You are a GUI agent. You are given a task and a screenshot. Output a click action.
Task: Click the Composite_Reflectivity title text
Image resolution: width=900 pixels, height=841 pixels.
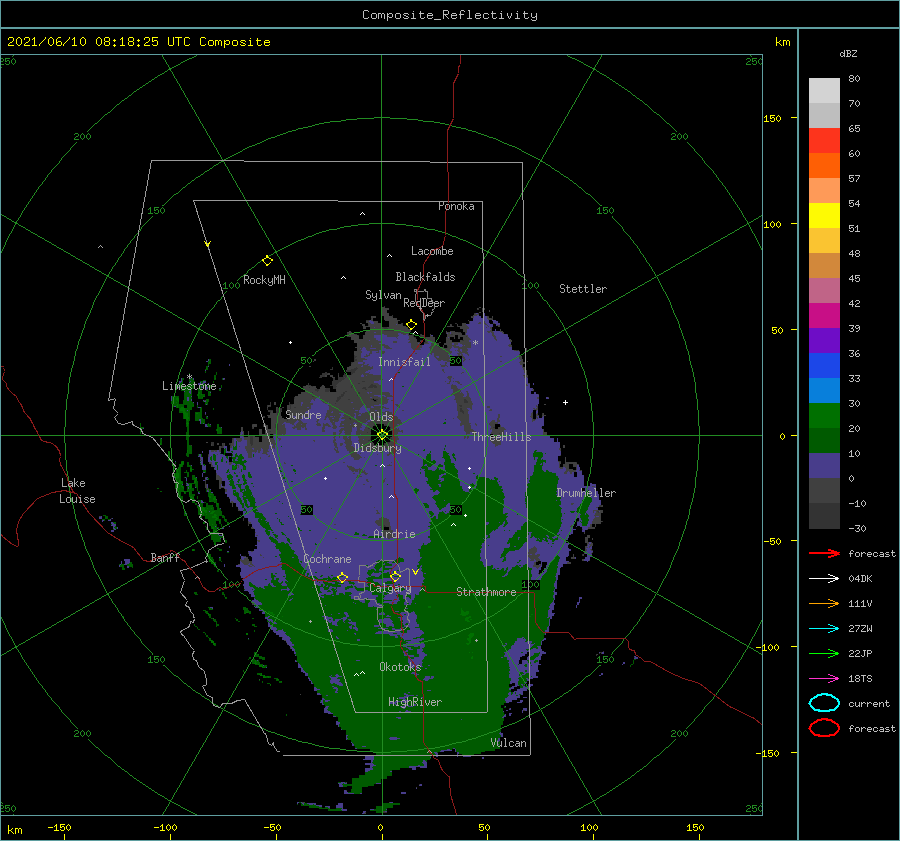point(450,15)
